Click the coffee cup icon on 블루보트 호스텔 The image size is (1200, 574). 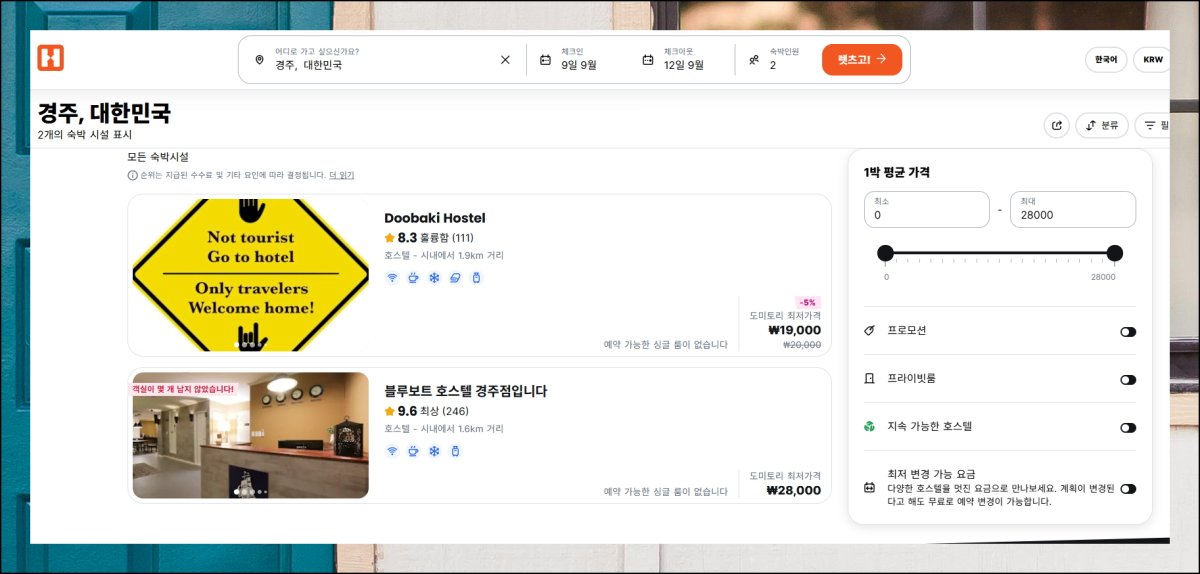pos(413,451)
